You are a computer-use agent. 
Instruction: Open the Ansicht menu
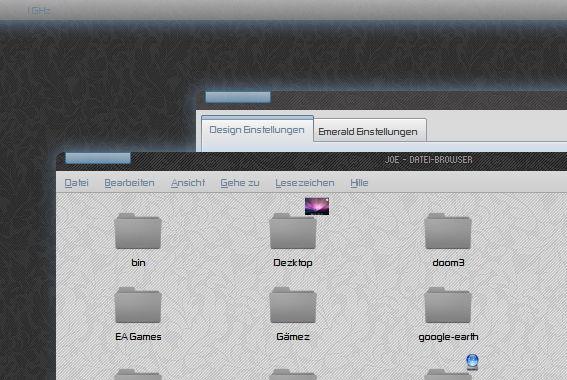coord(188,183)
